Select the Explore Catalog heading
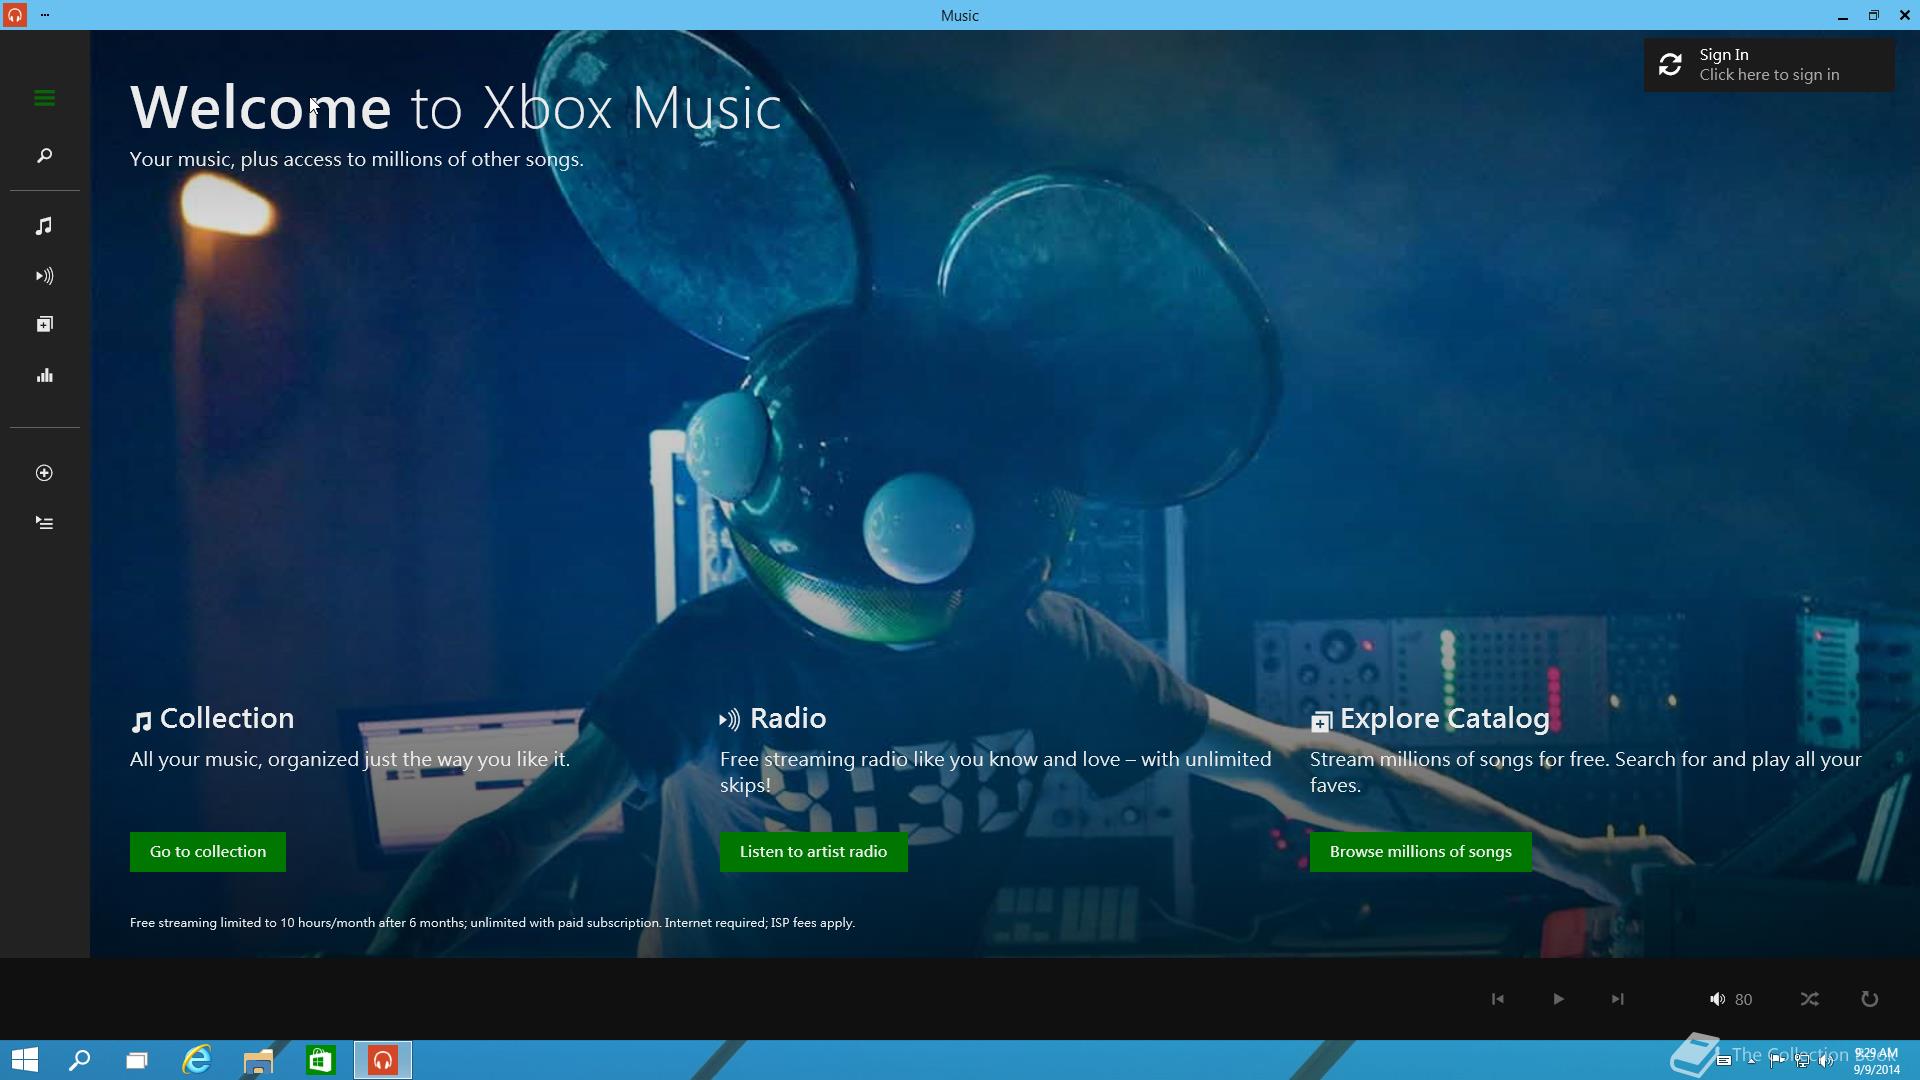1920x1080 pixels. pyautogui.click(x=1445, y=719)
